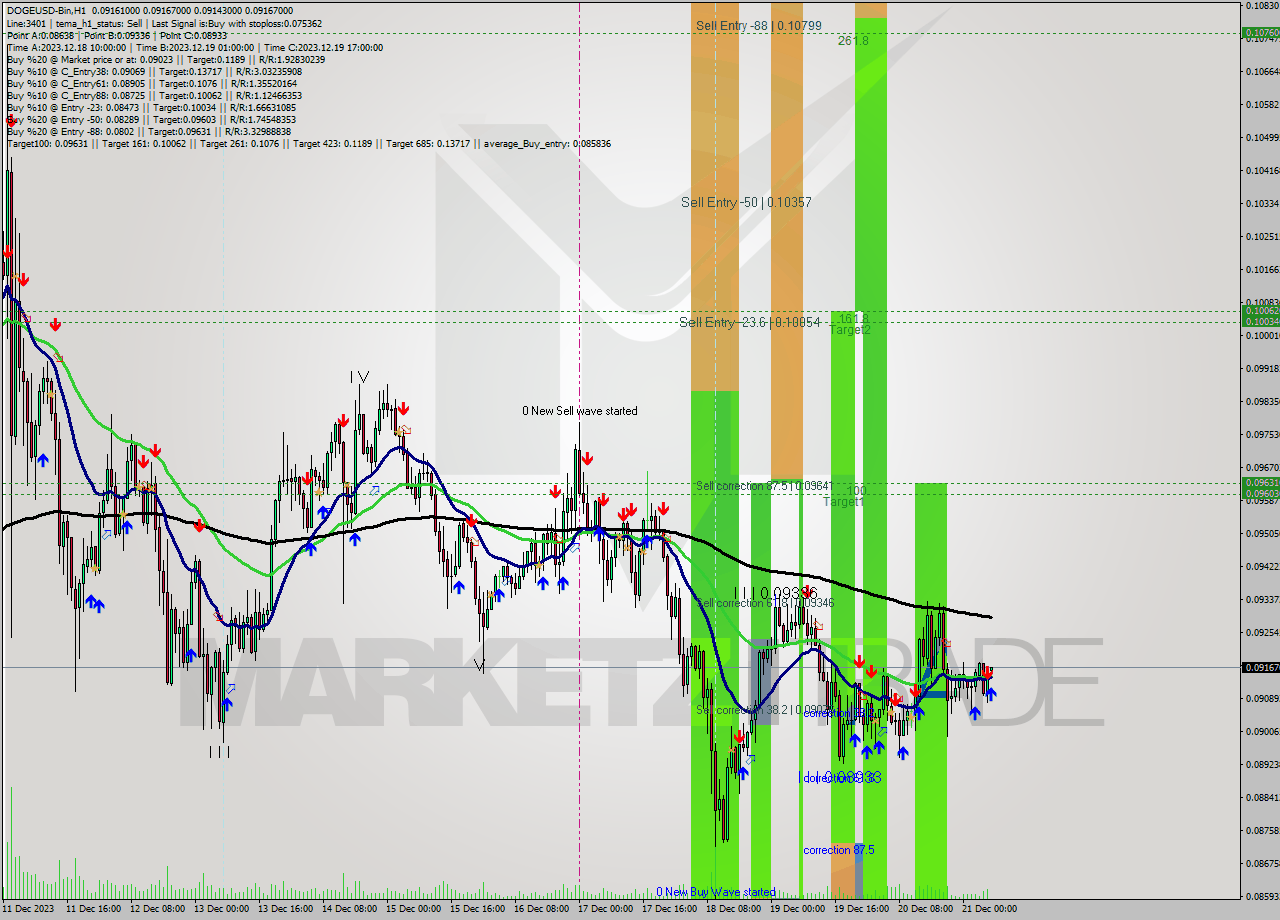
Task: Click the 'Sell Entry -50 | 0.10357' label
Action: point(746,202)
